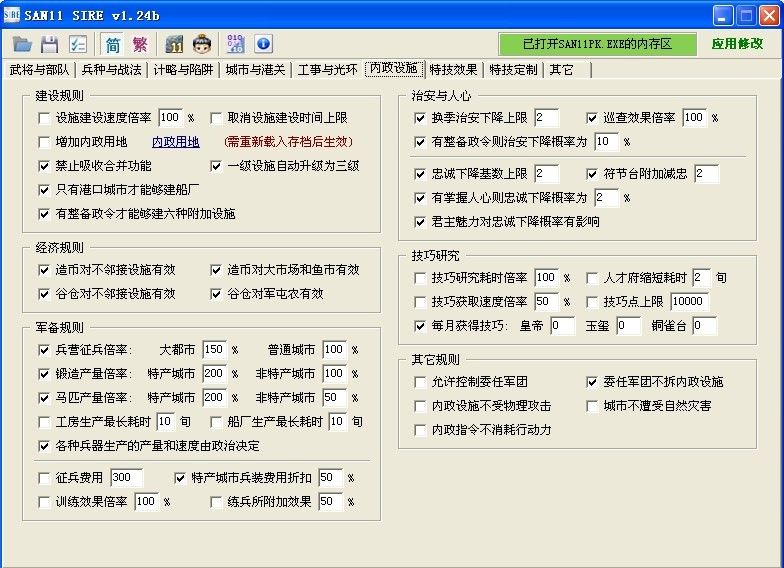Open the 特技效果 tab

click(453, 69)
